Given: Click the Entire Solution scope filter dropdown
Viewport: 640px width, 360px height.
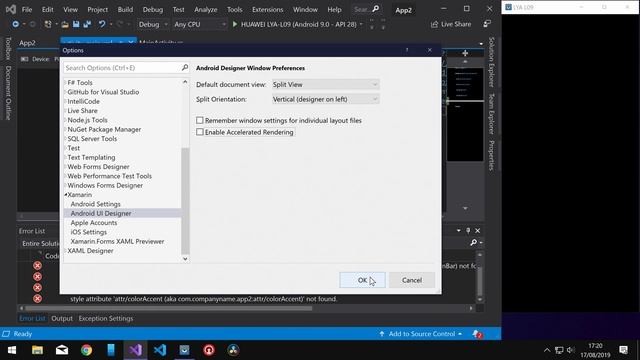Looking at the screenshot, I should pos(40,243).
